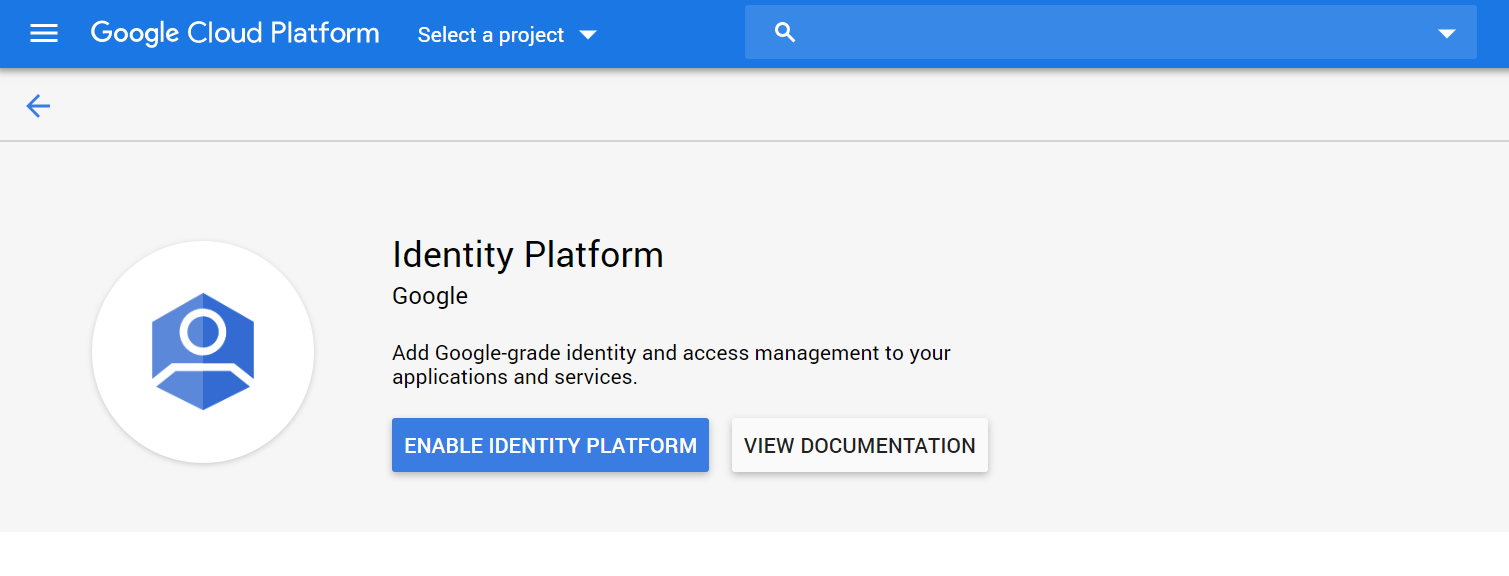Click the product description text about identity management
This screenshot has height=576, width=1509.
pyautogui.click(x=671, y=364)
